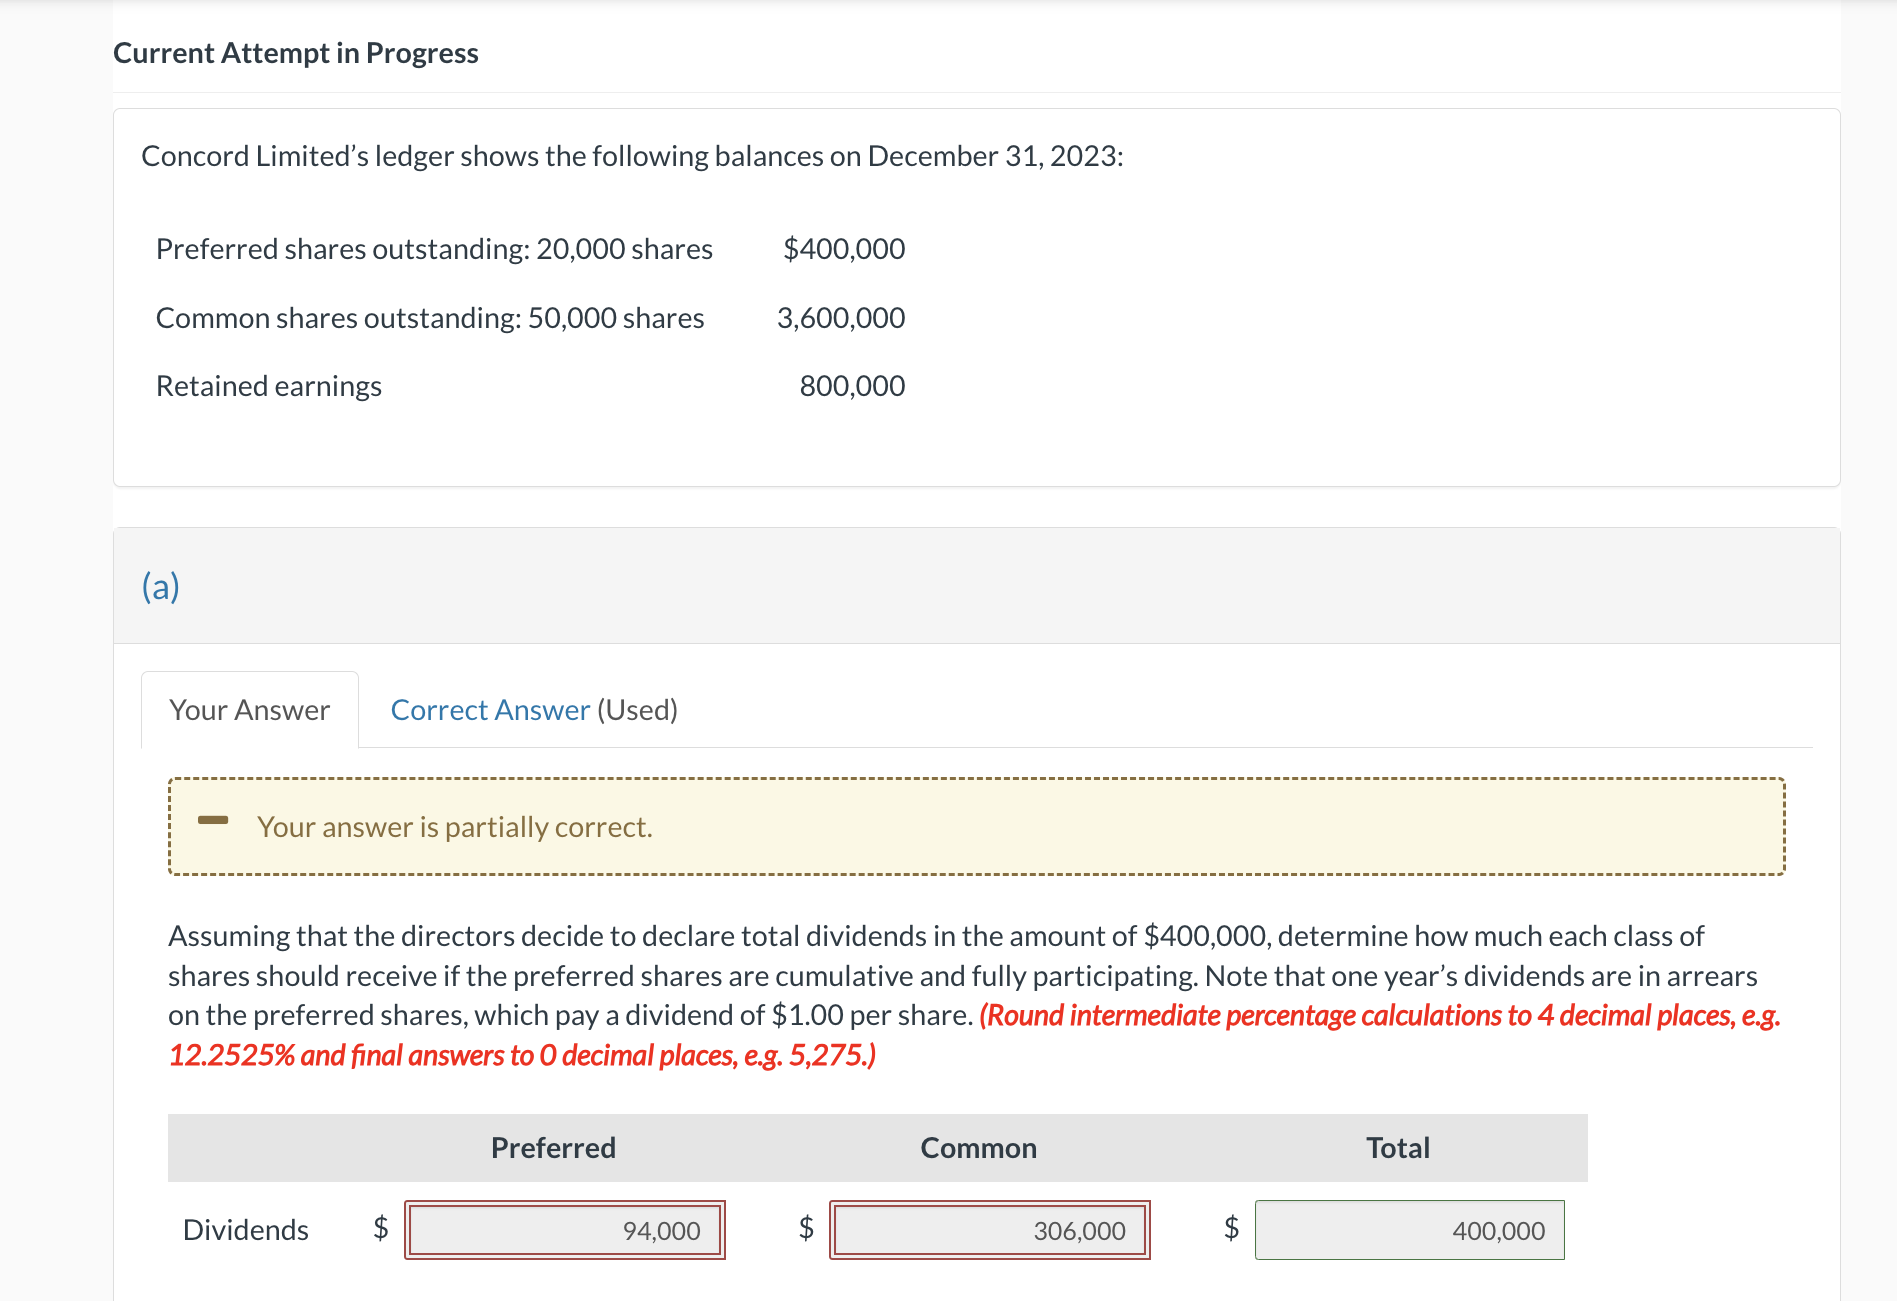Click the Current Attempt in Progress heading
1897x1301 pixels.
point(296,52)
